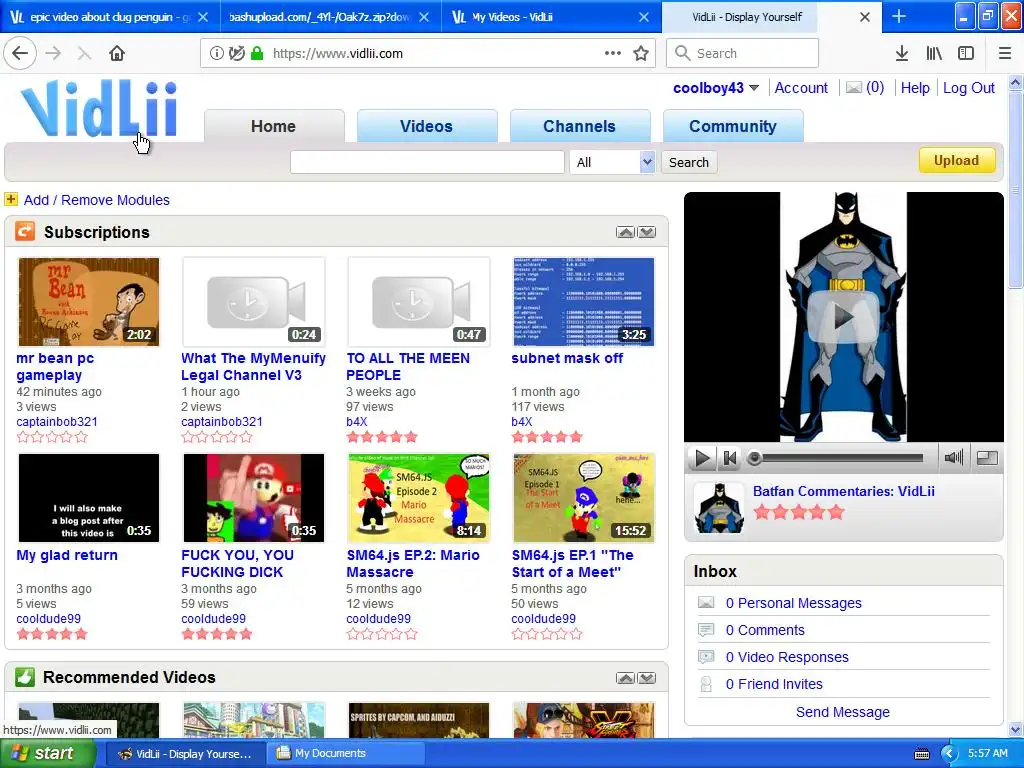This screenshot has height=768, width=1024.
Task: Open the browser home page icon
Action: coord(117,54)
